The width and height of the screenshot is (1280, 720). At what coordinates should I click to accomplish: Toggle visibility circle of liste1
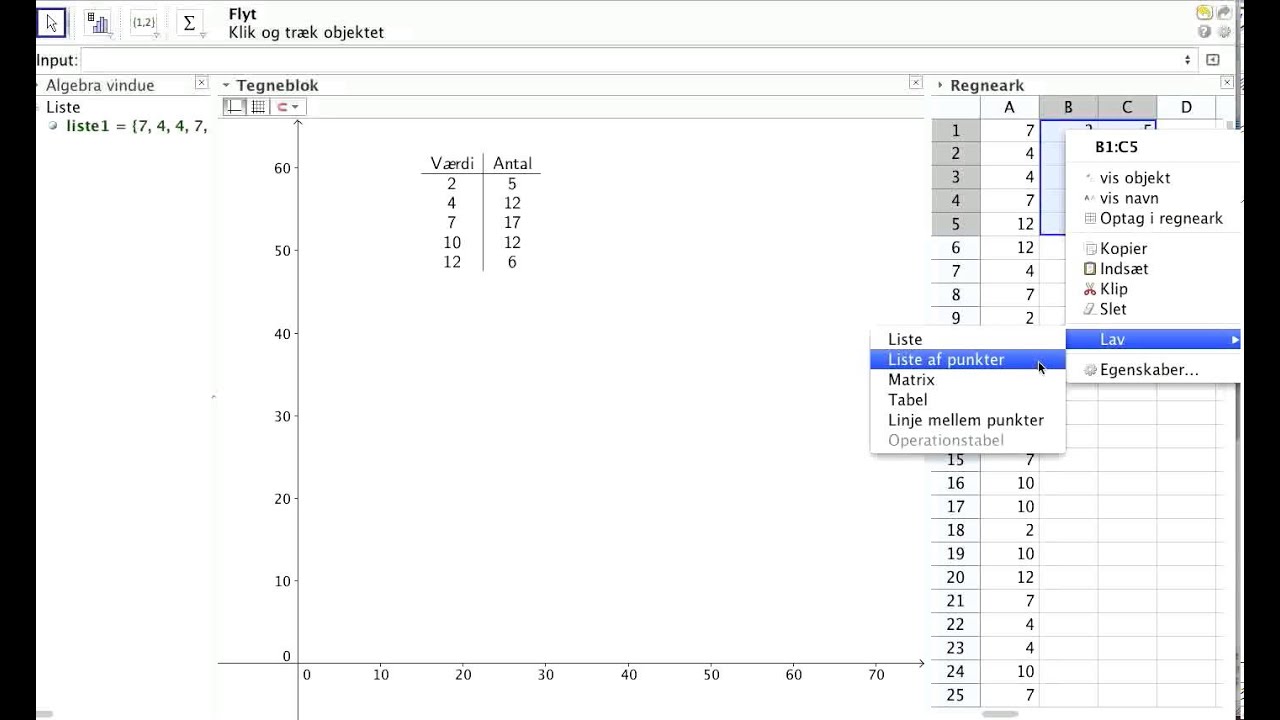[53, 126]
